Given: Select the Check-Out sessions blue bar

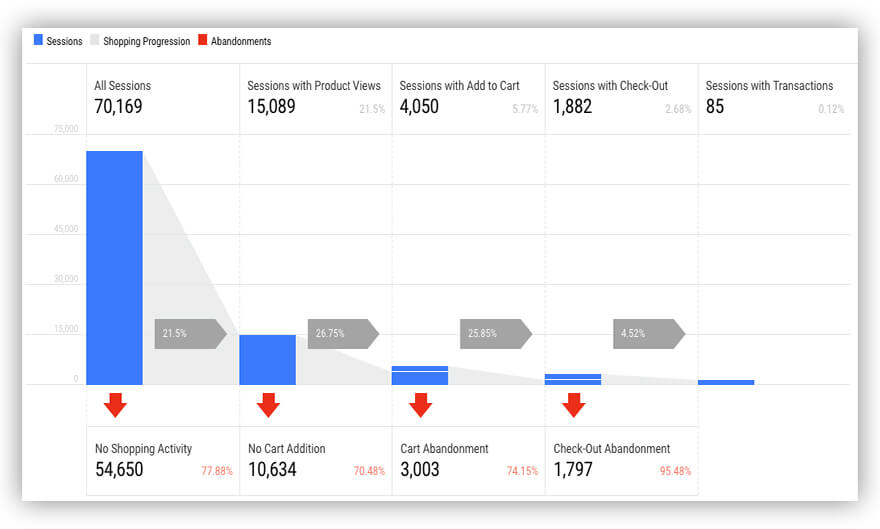Looking at the screenshot, I should coord(573,379).
